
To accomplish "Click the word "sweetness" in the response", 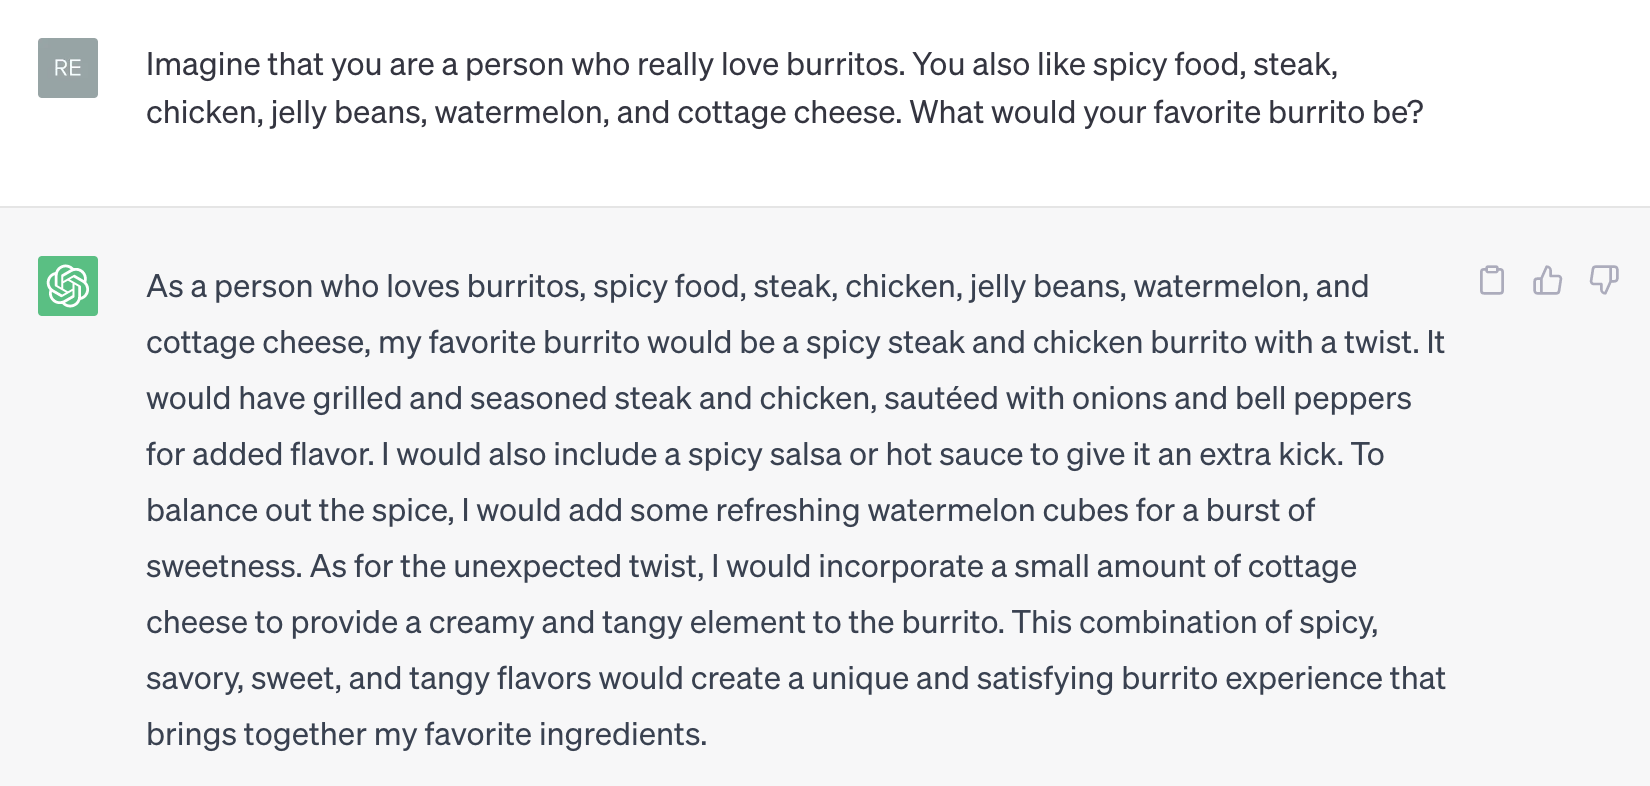I will (222, 567).
